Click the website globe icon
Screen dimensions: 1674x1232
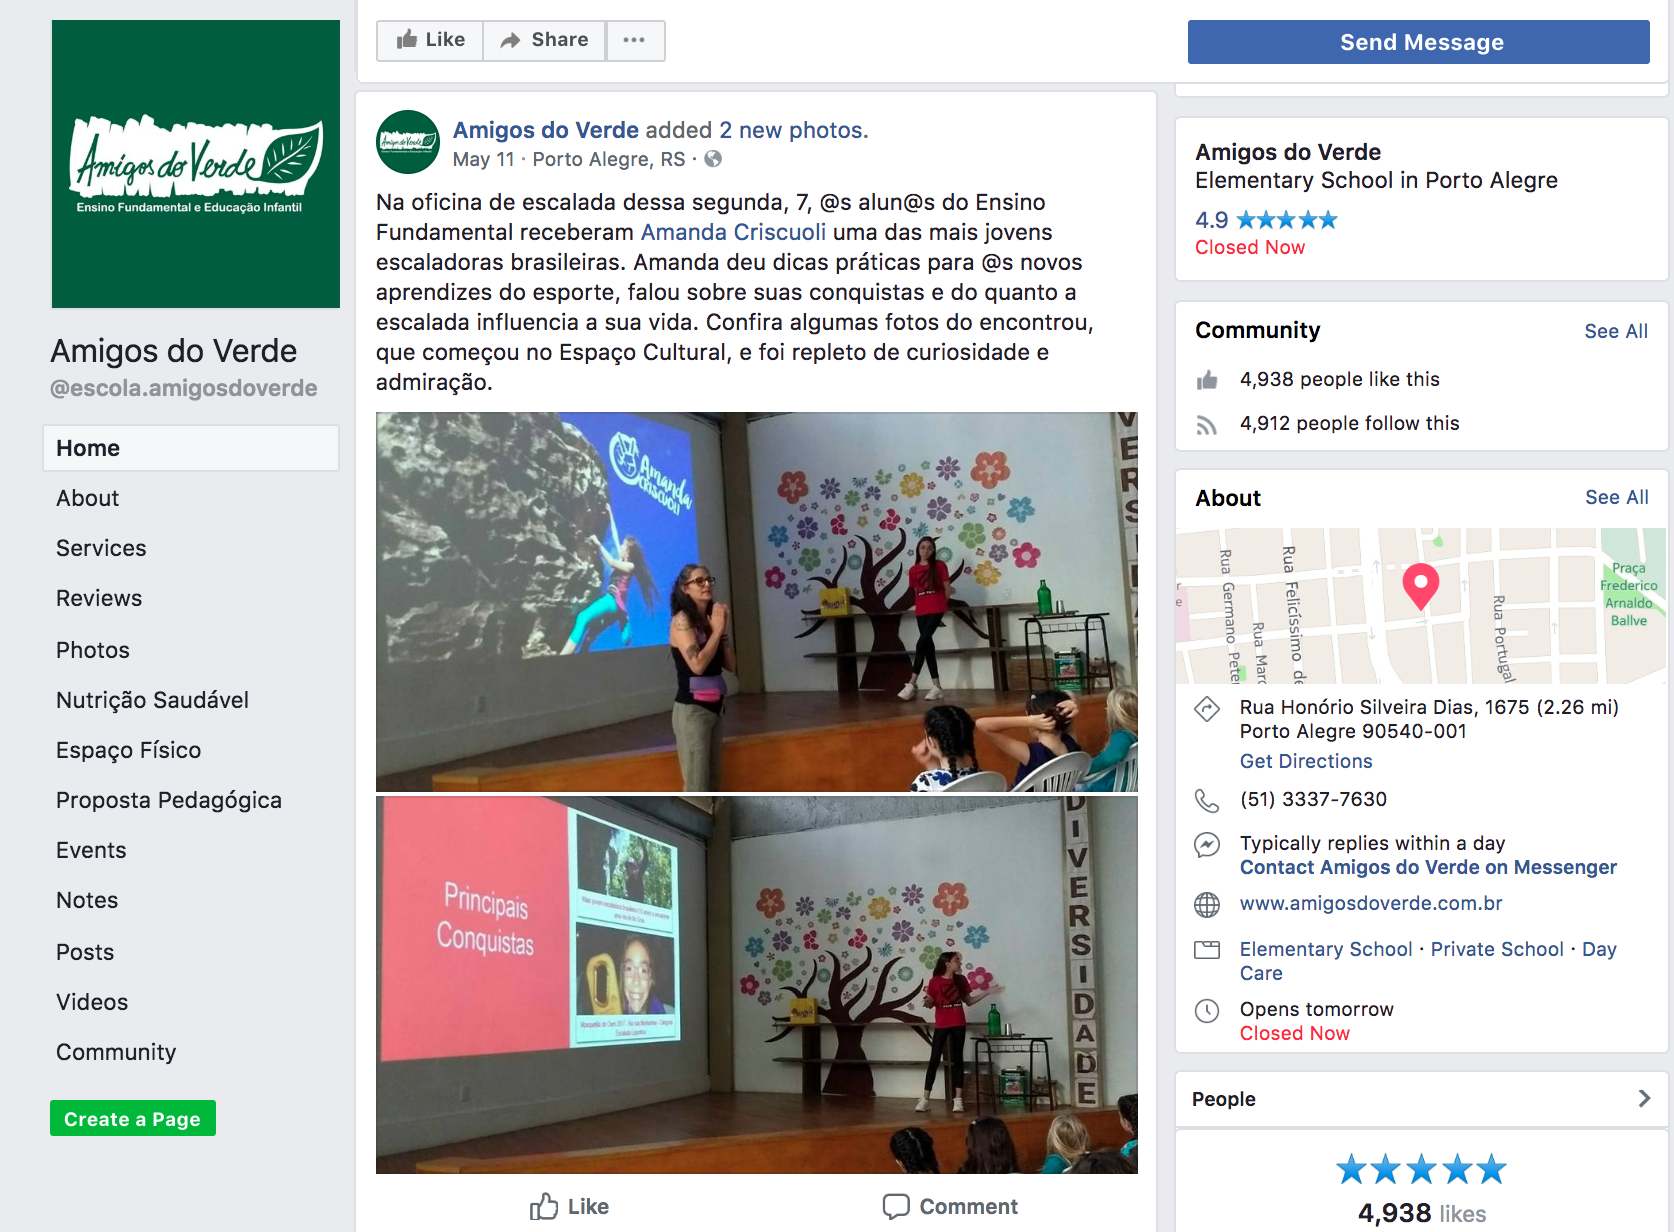[x=1207, y=905]
